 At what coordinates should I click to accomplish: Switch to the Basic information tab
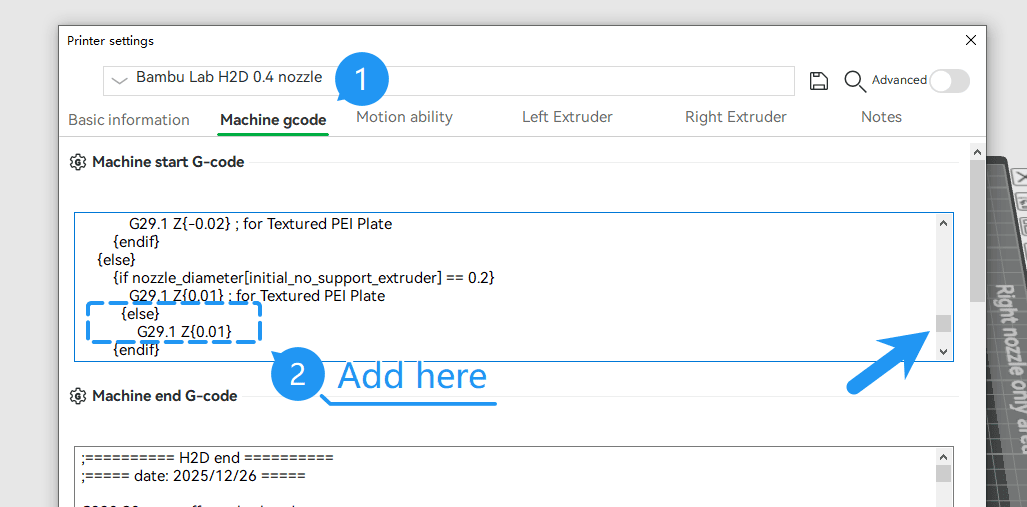[129, 120]
